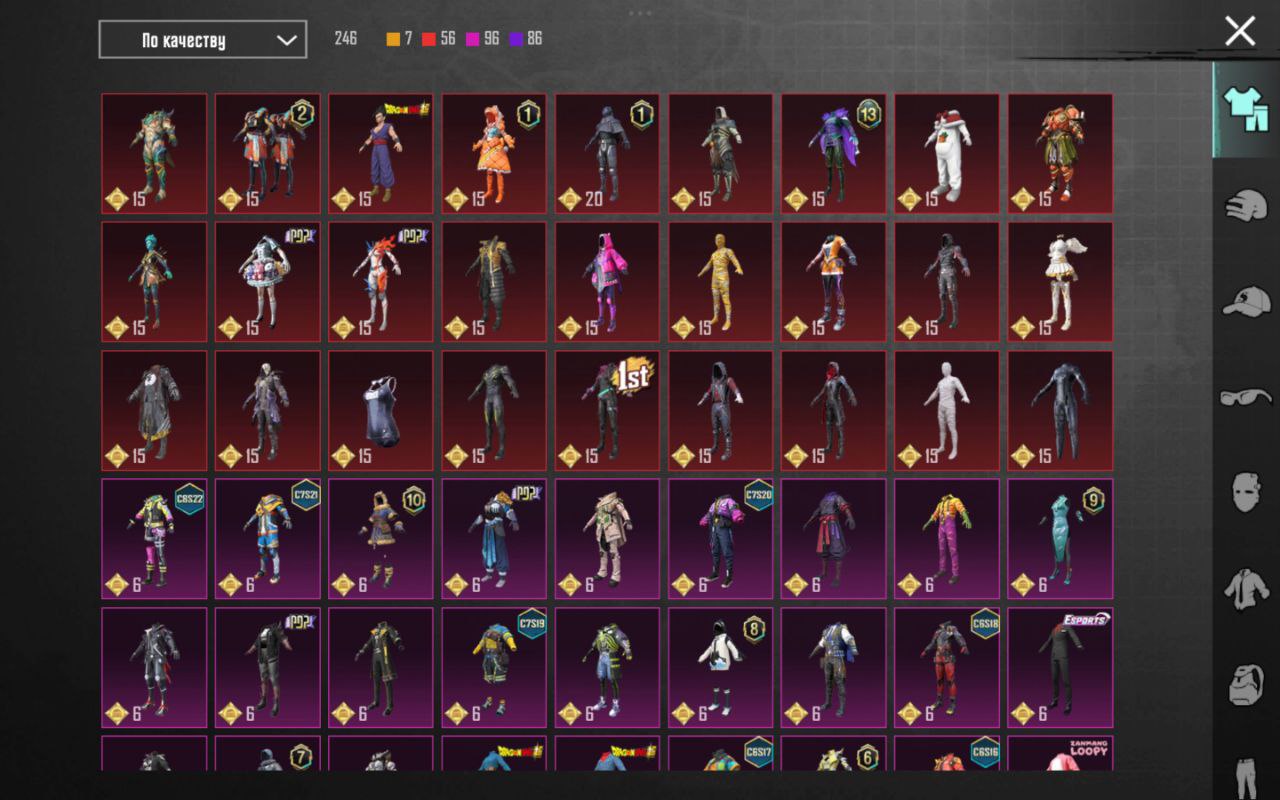Open the face mask category
Image resolution: width=1280 pixels, height=800 pixels.
1246,492
